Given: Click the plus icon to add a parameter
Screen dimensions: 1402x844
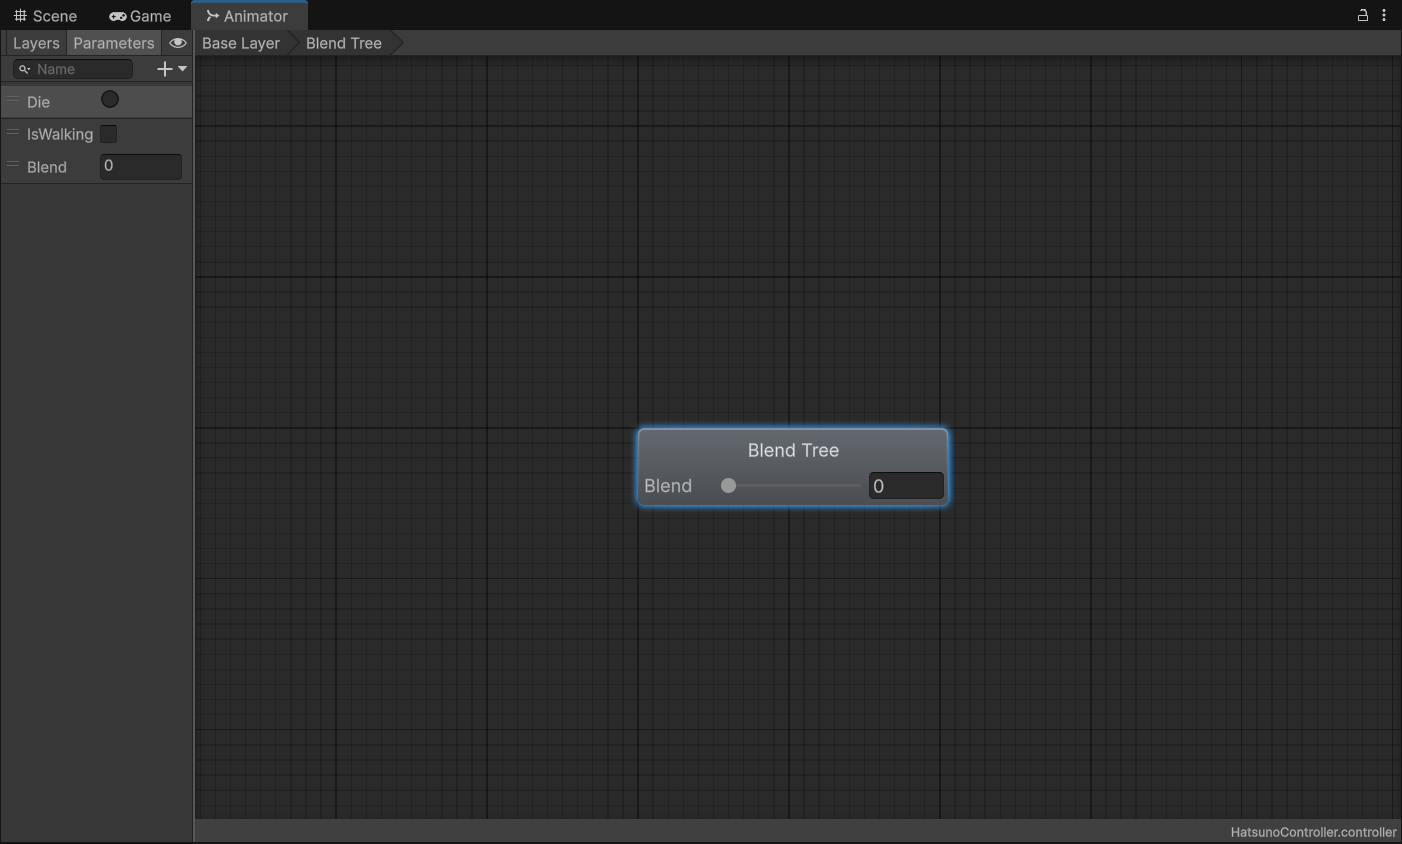Looking at the screenshot, I should coord(165,69).
